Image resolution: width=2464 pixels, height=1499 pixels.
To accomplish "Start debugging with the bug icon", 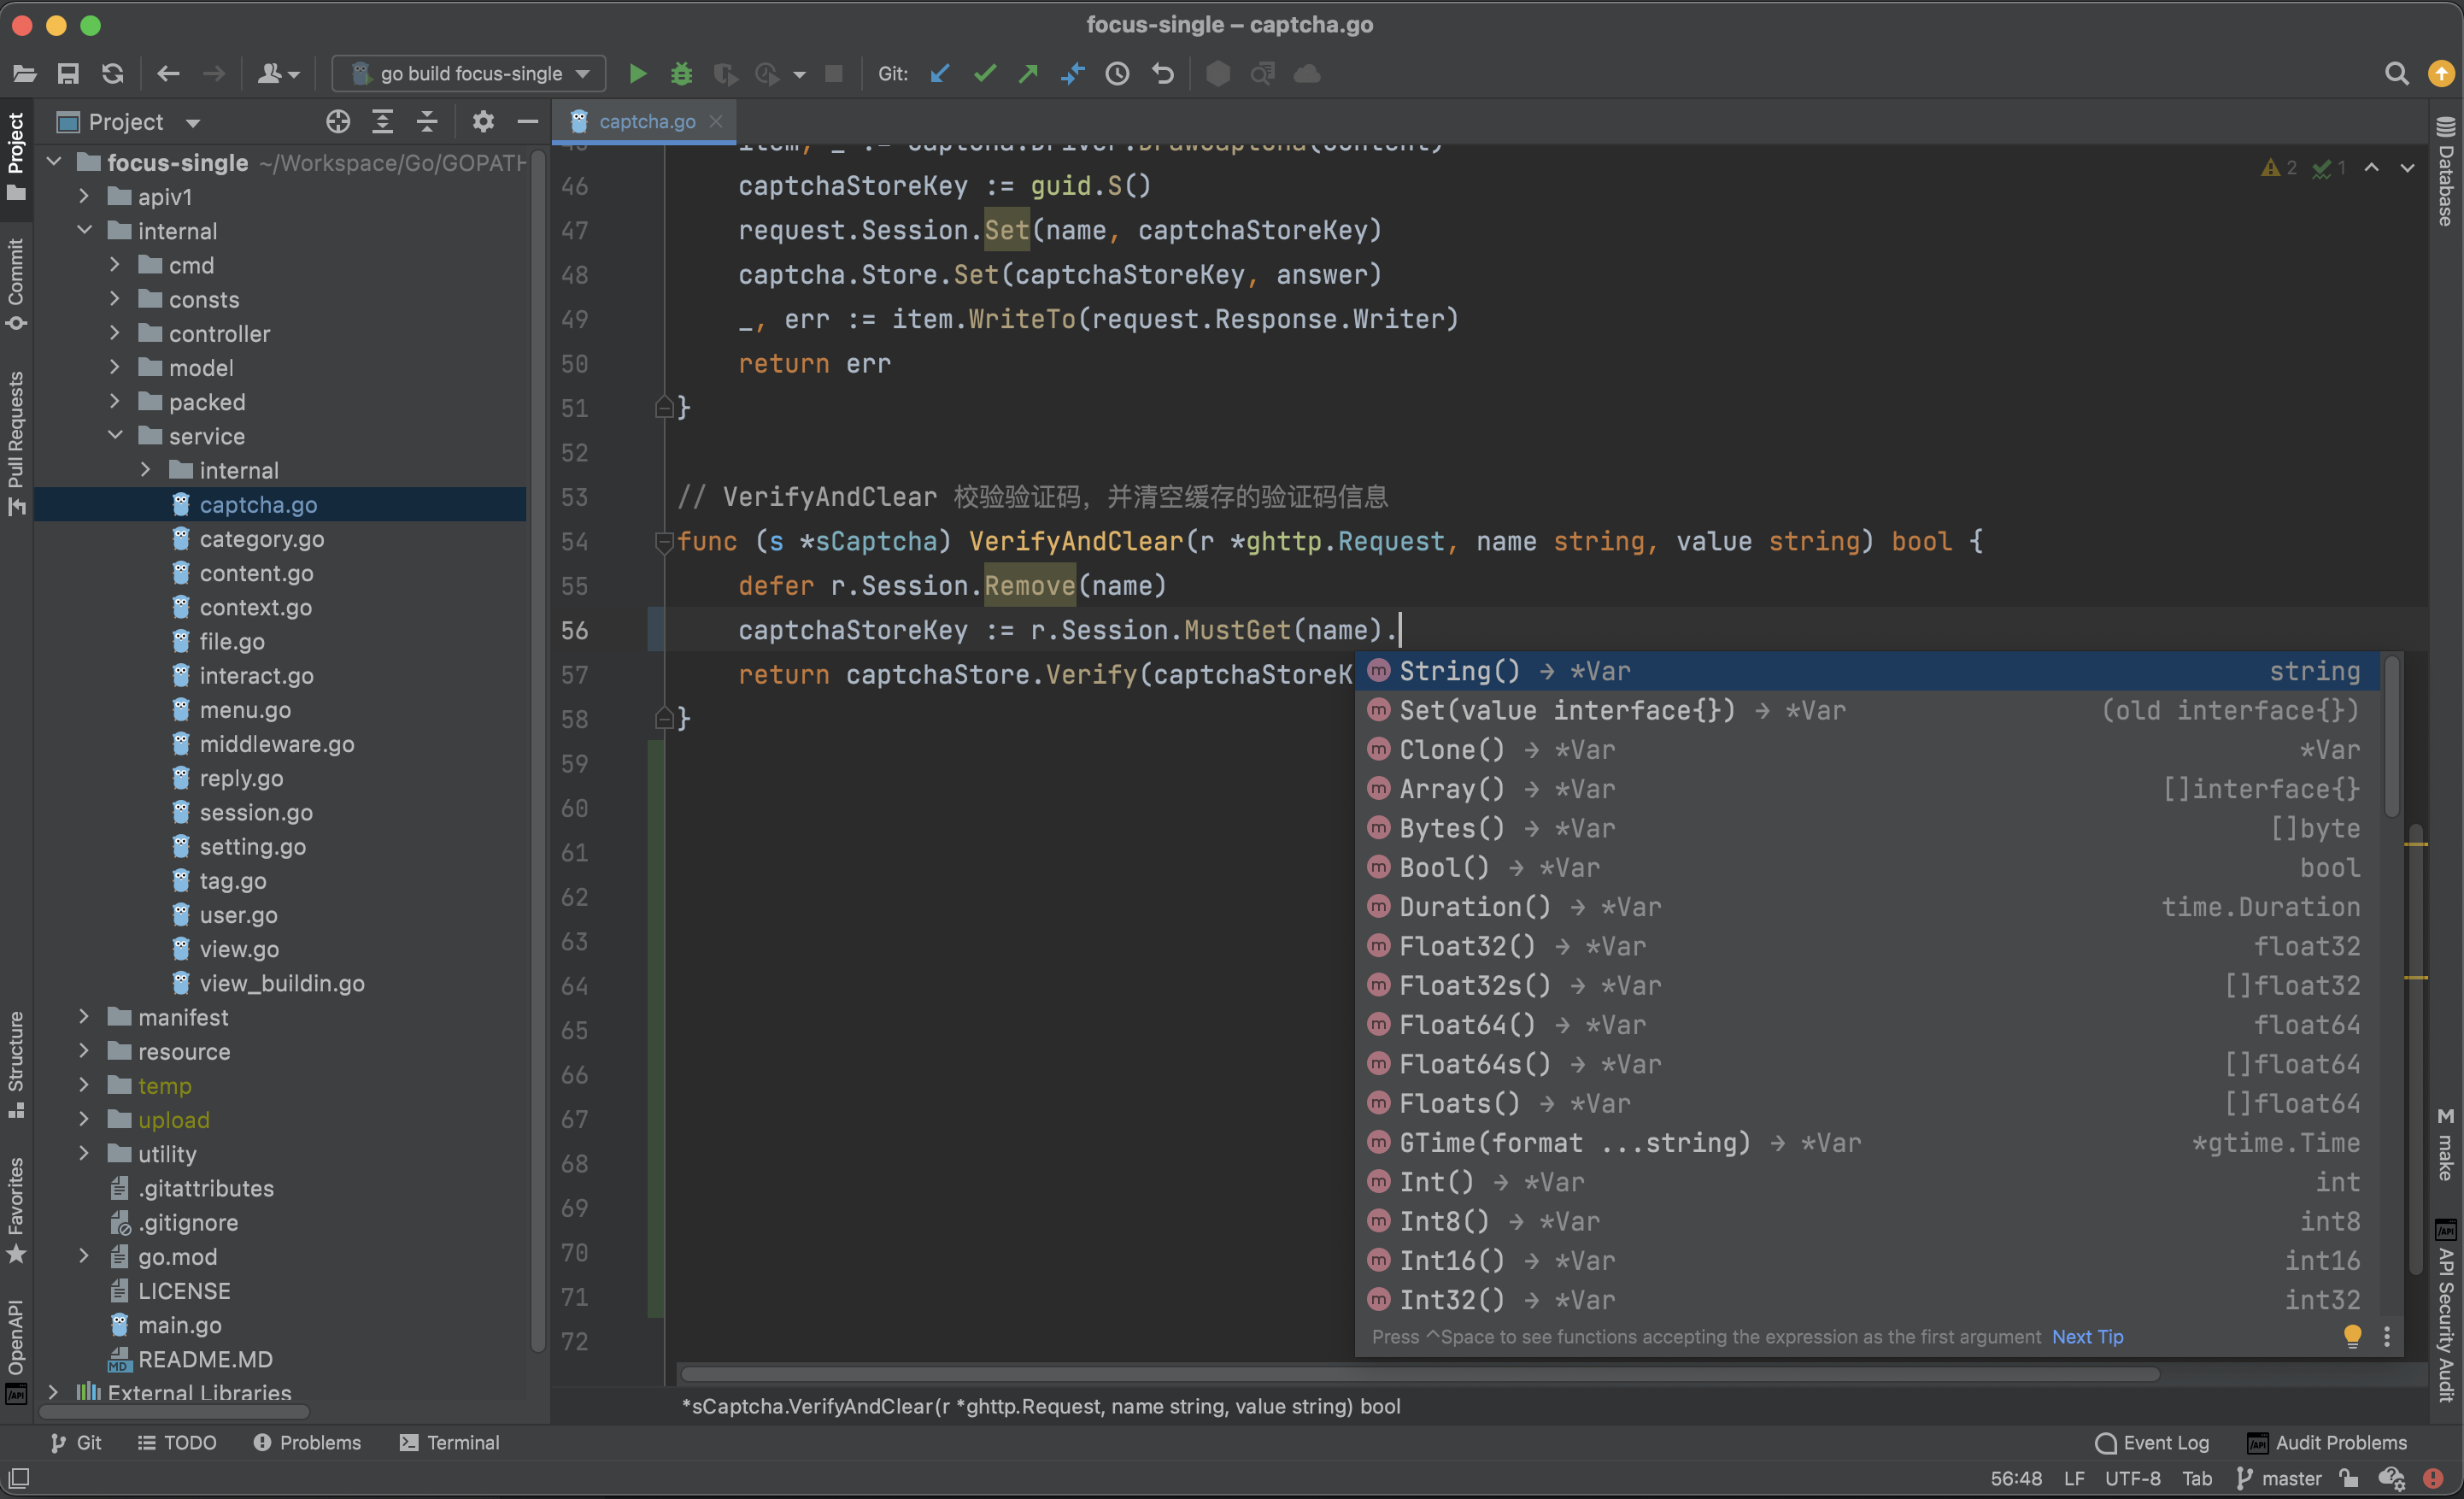I will click(681, 73).
